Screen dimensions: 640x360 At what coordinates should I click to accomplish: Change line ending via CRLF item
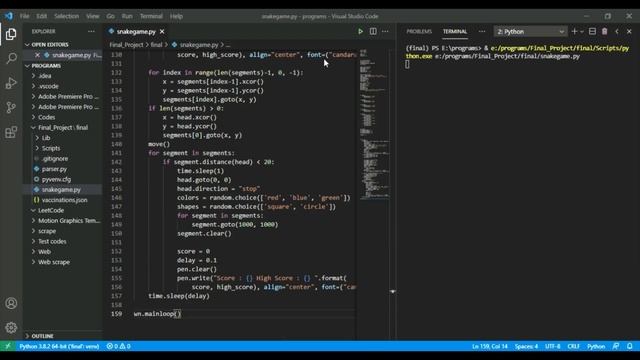573,346
